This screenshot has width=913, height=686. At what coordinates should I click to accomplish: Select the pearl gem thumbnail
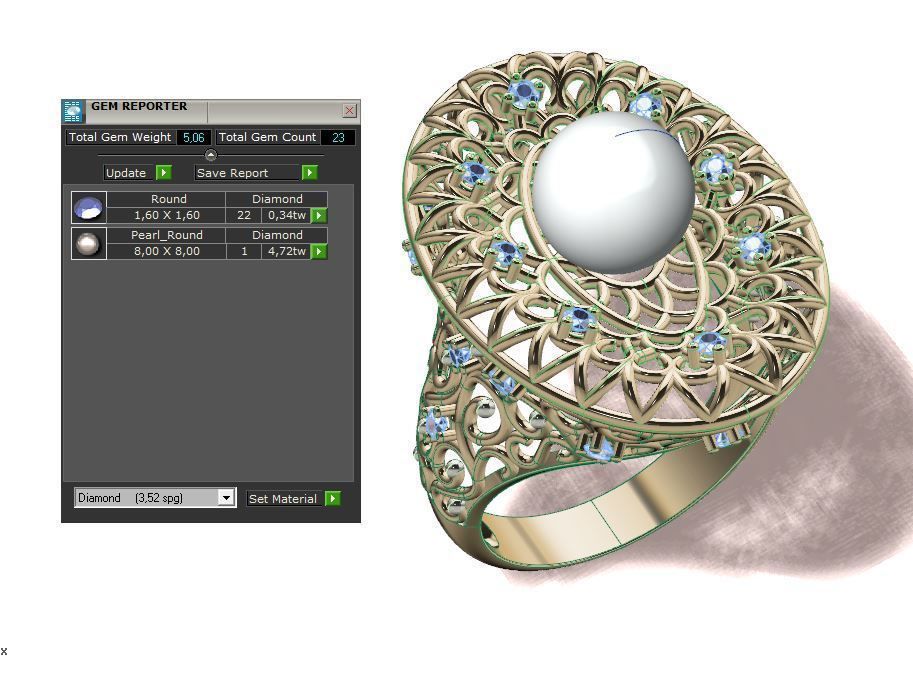[89, 243]
